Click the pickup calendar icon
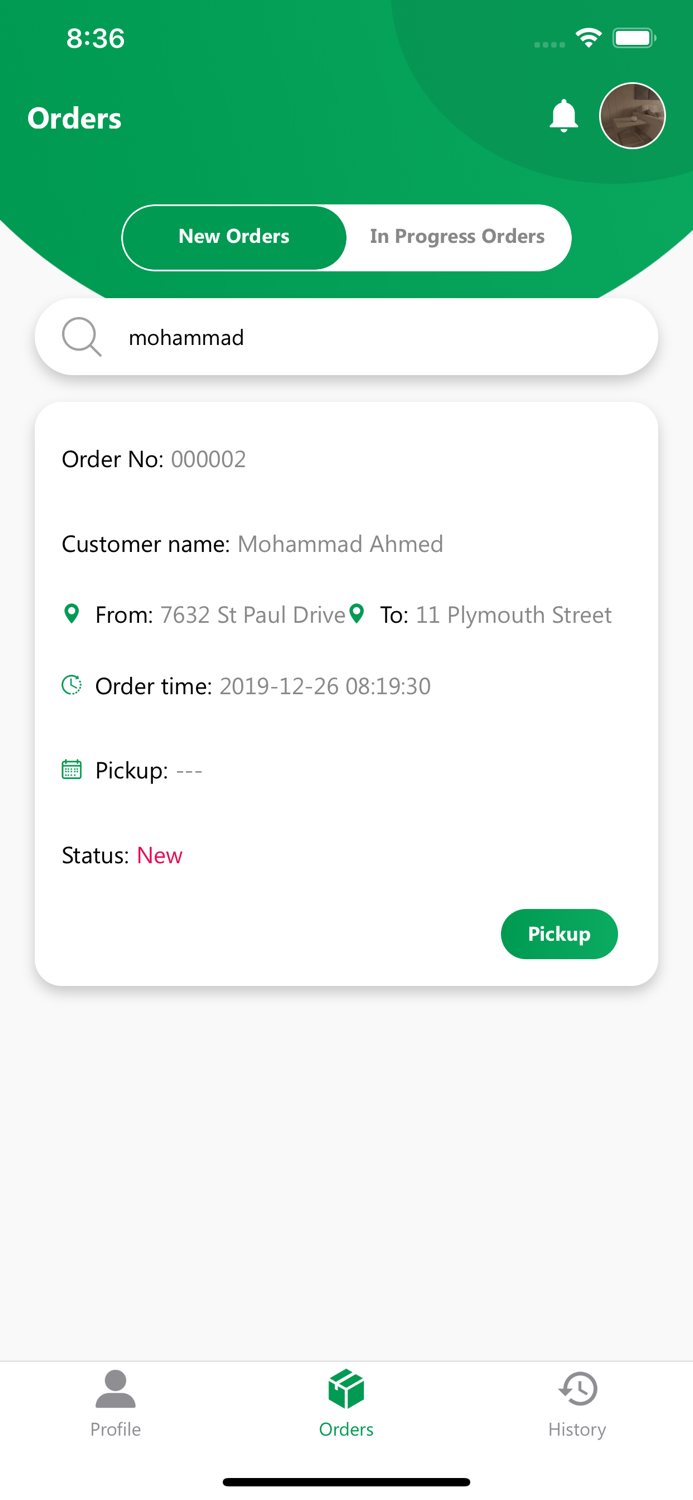This screenshot has width=693, height=1500. pos(71,769)
